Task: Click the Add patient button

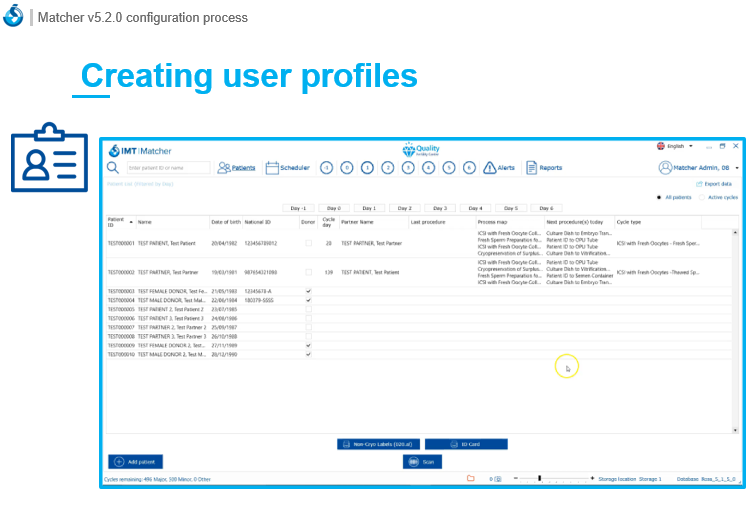Action: click(x=135, y=462)
